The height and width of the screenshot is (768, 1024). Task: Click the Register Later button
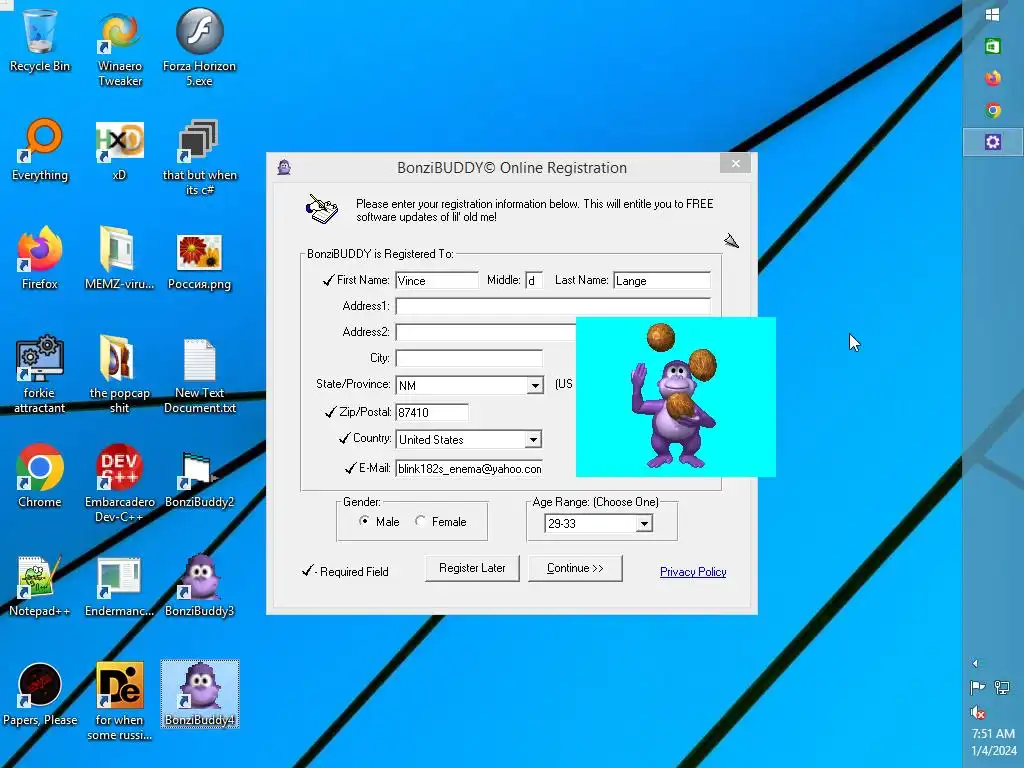pyautogui.click(x=472, y=568)
